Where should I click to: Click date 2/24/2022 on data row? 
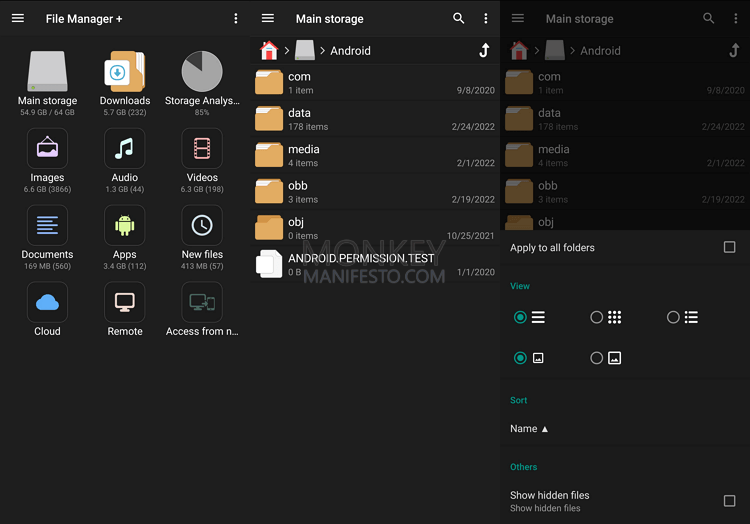[473, 127]
